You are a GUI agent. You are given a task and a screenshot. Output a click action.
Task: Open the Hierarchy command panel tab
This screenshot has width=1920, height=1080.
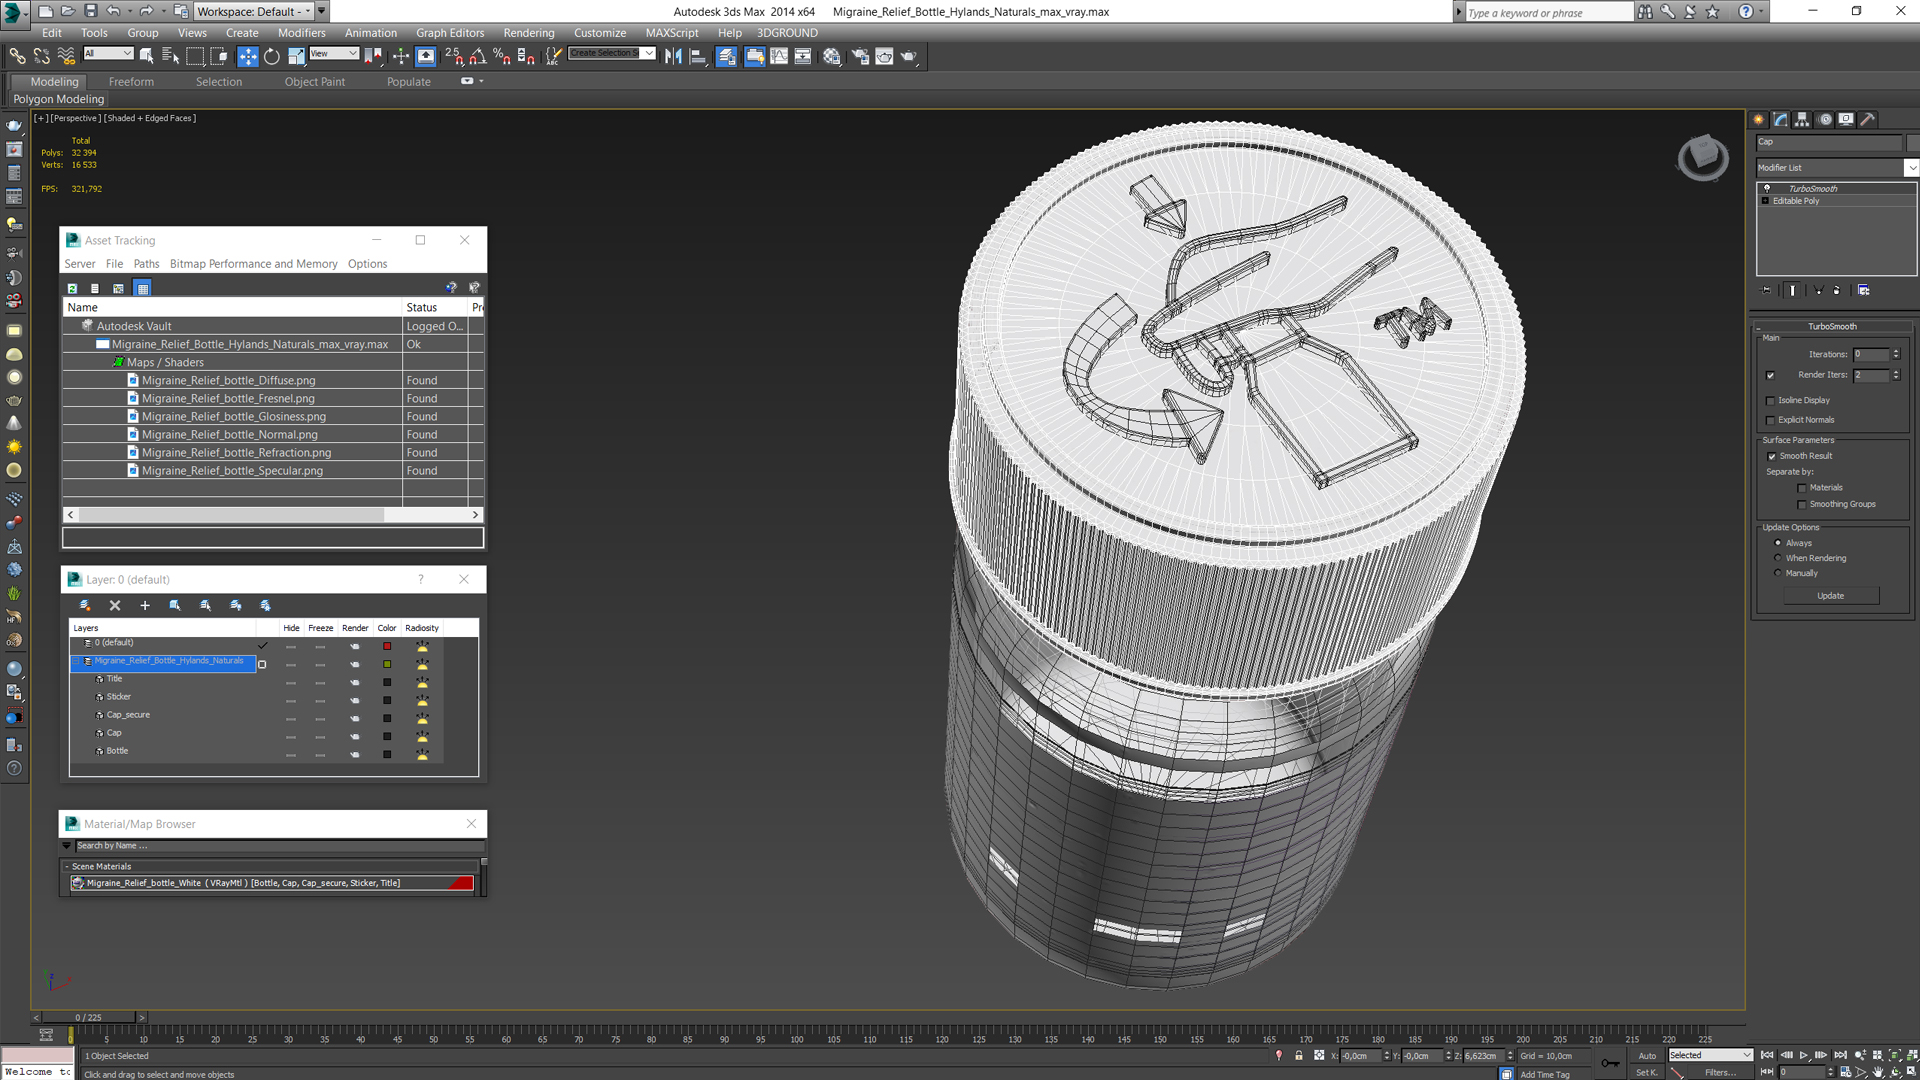[1802, 119]
